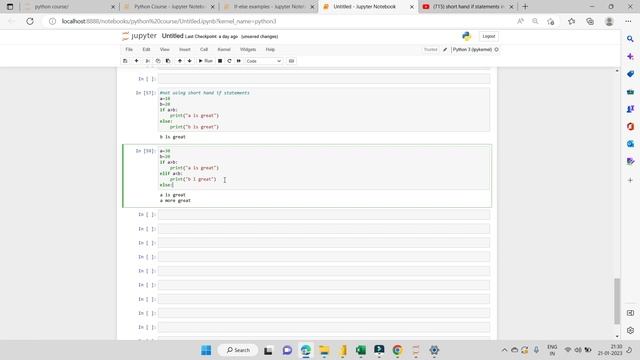Switch to the Python Course Jupyter Notebook tab
This screenshot has width=640, height=360.
(x=169, y=7)
